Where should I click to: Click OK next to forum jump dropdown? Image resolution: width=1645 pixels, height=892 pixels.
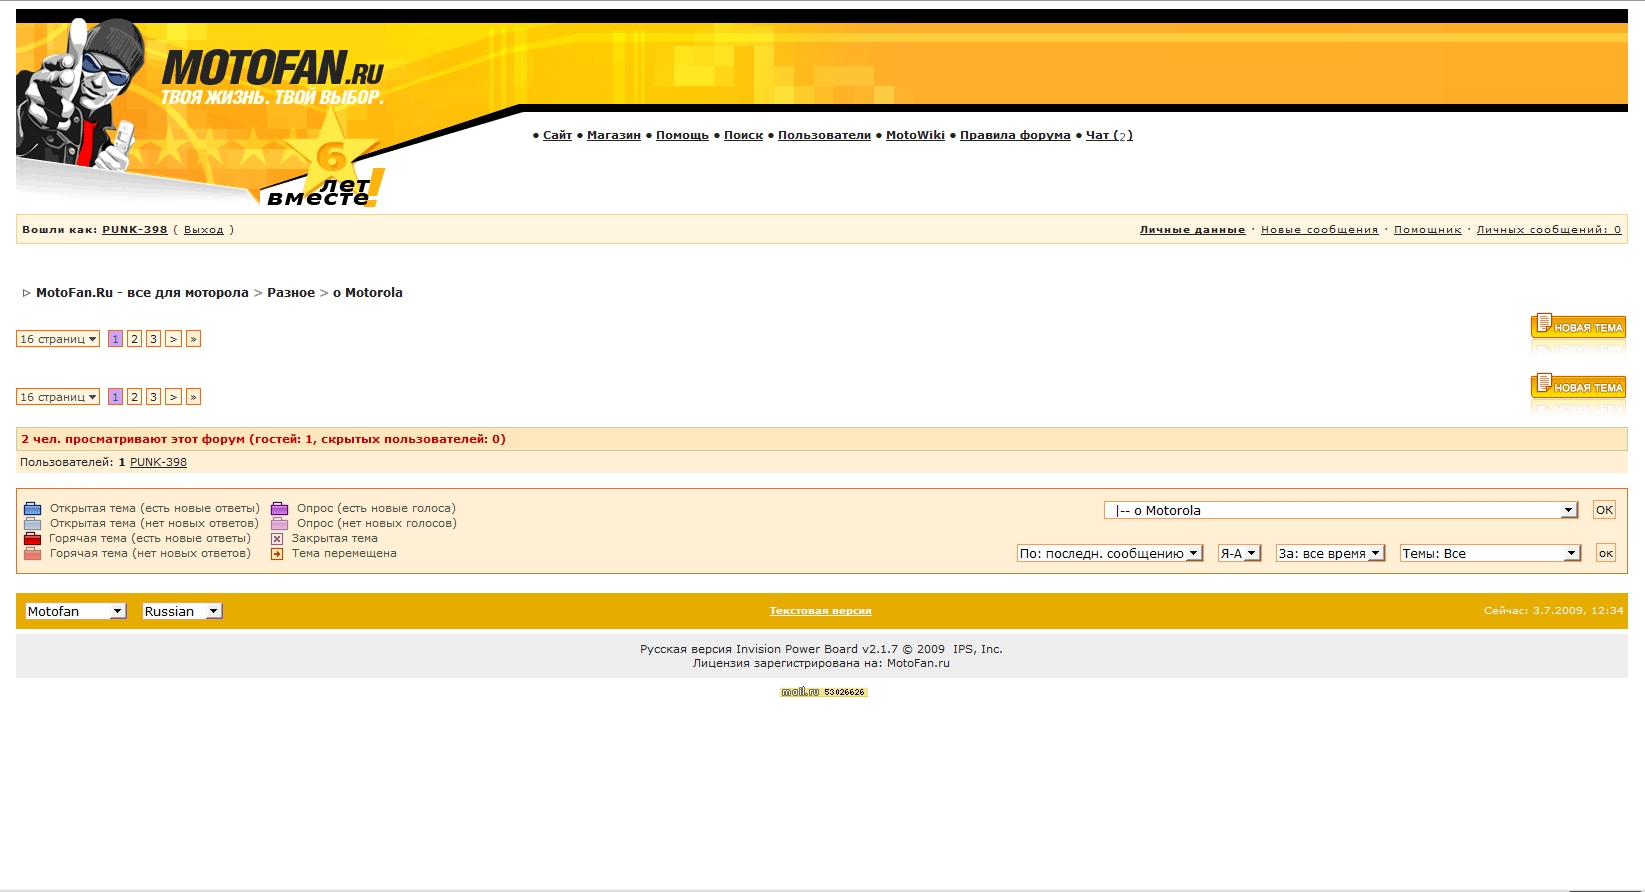tap(1604, 510)
